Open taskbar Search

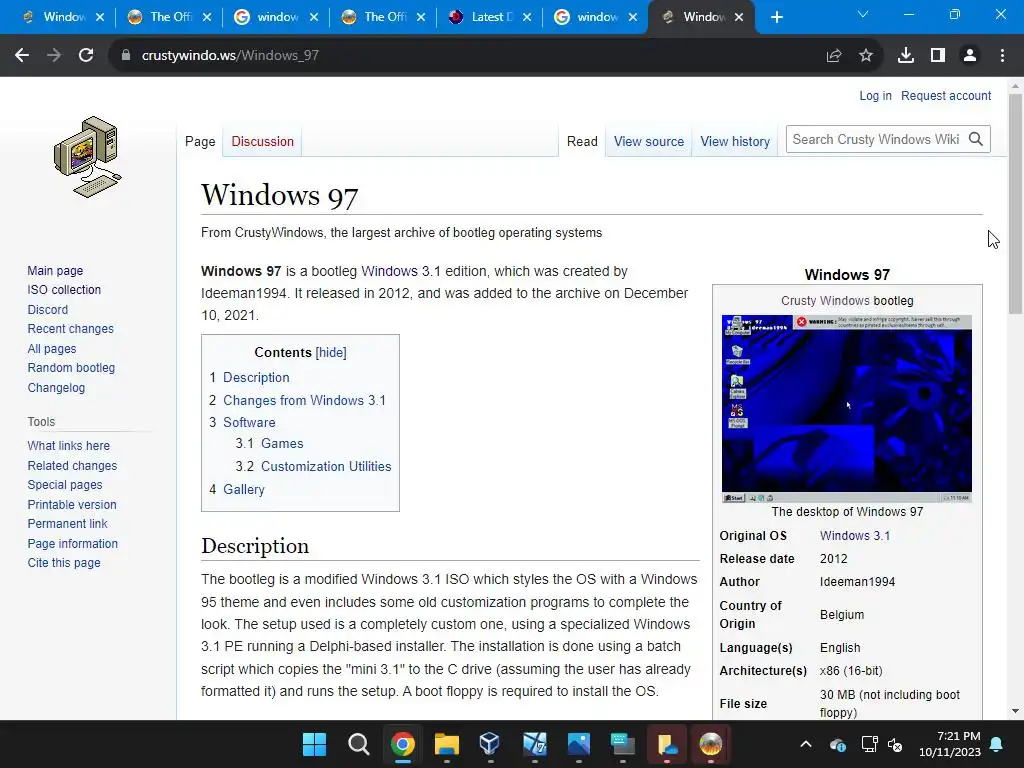[x=359, y=744]
